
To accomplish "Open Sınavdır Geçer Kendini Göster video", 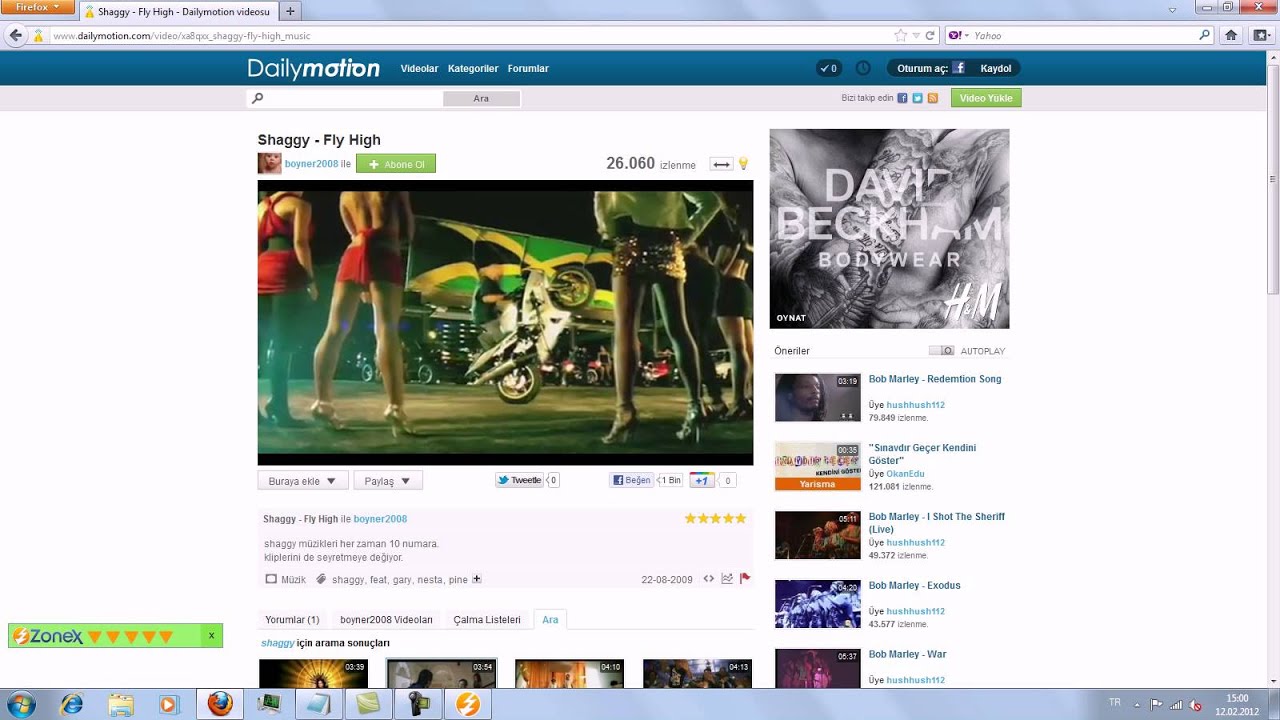I will 922,454.
